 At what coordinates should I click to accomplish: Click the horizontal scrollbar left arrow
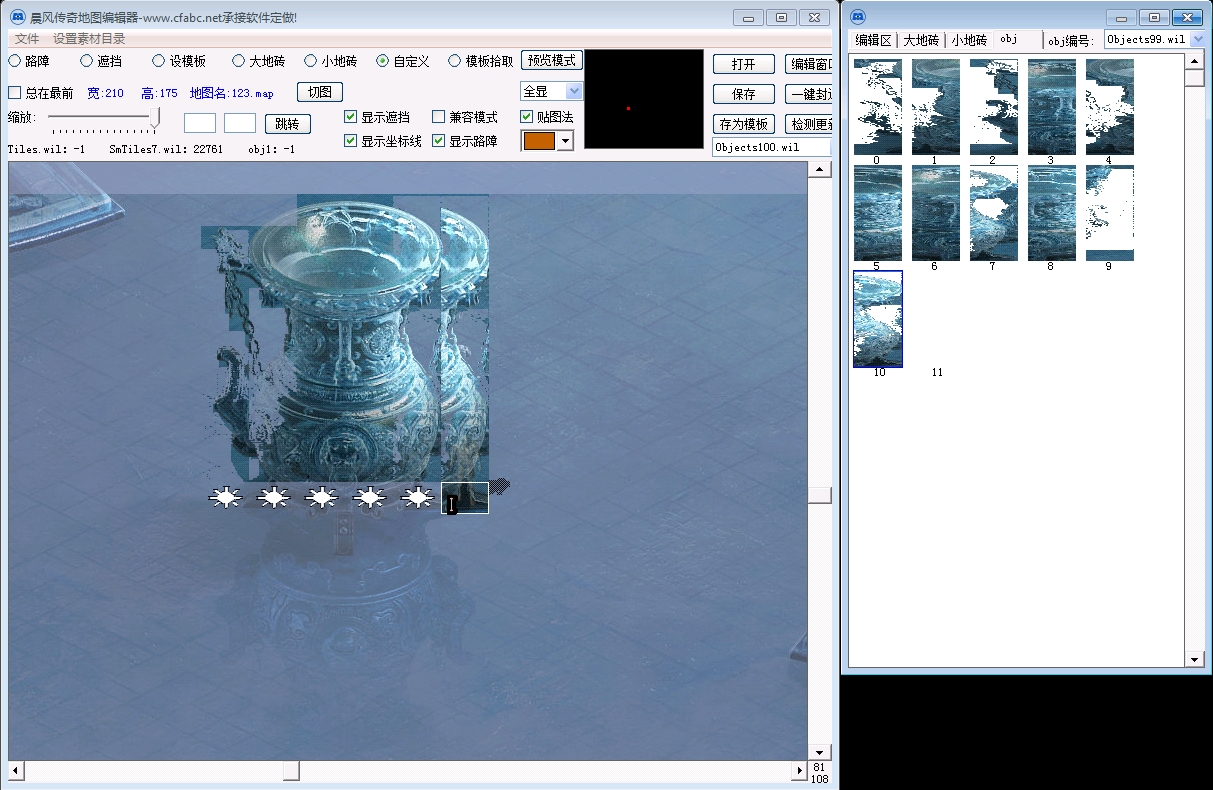click(x=16, y=771)
